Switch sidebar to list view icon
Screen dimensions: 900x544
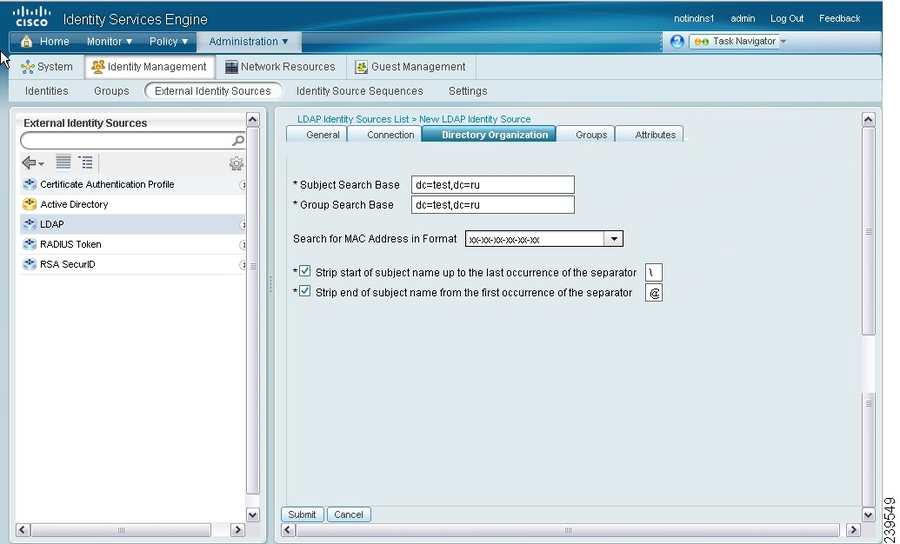coord(63,162)
